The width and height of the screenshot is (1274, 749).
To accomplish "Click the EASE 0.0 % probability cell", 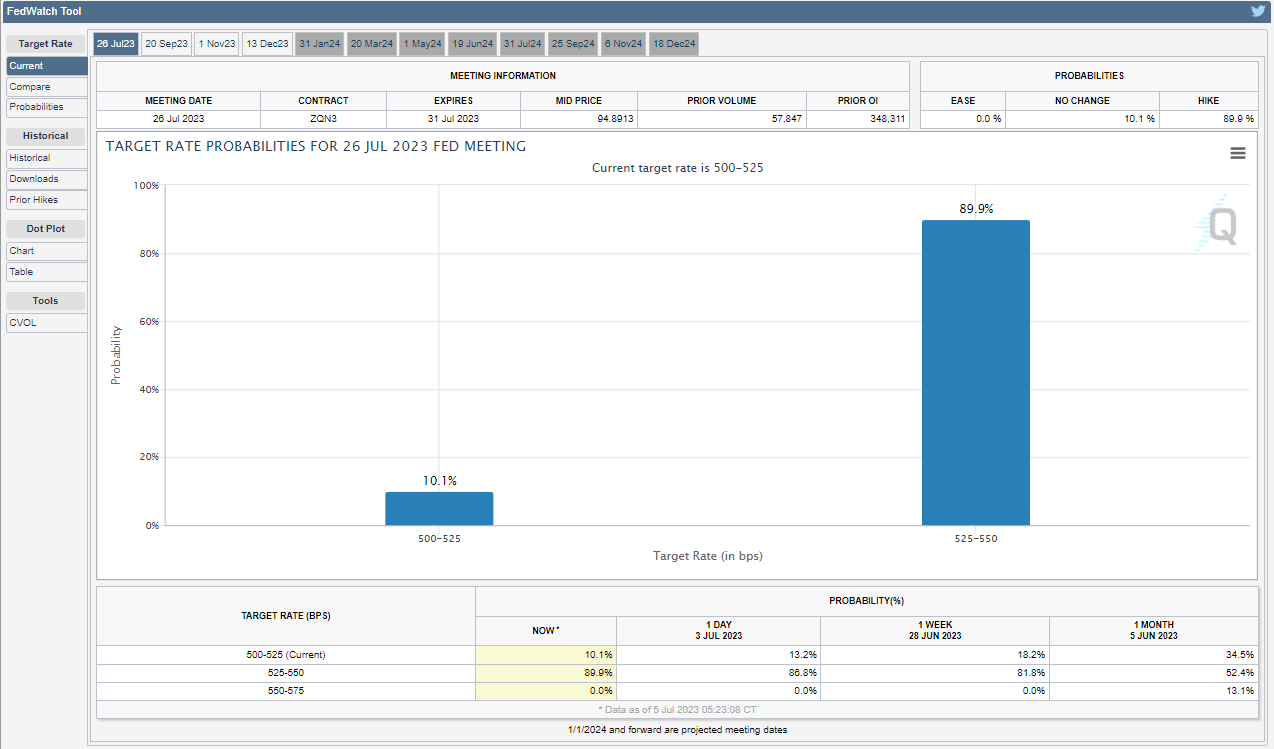I will [963, 119].
